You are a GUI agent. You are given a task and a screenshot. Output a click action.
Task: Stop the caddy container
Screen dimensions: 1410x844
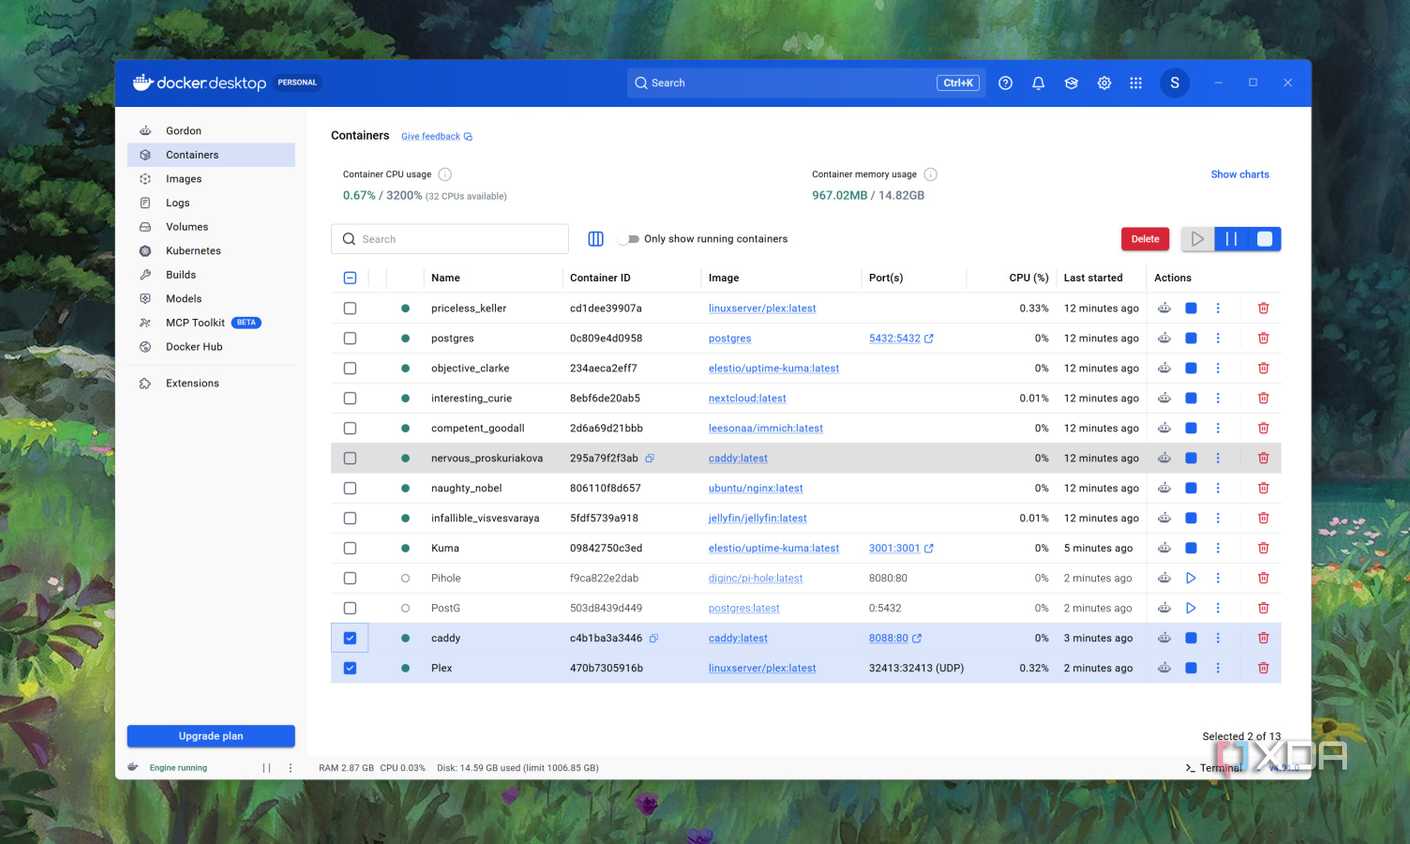pos(1191,638)
